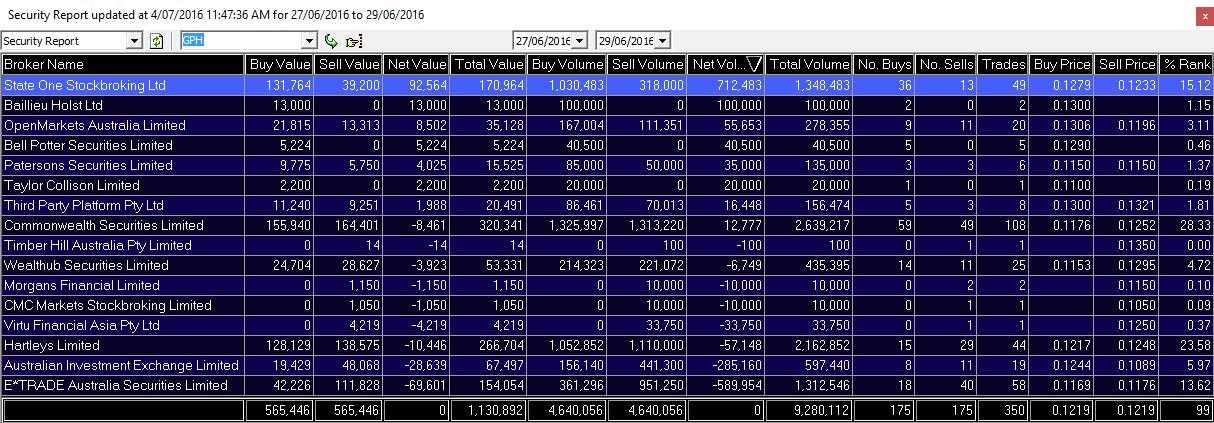The height and width of the screenshot is (423, 1214).
Task: Click the totals row trades count 350
Action: pyautogui.click(x=1016, y=411)
